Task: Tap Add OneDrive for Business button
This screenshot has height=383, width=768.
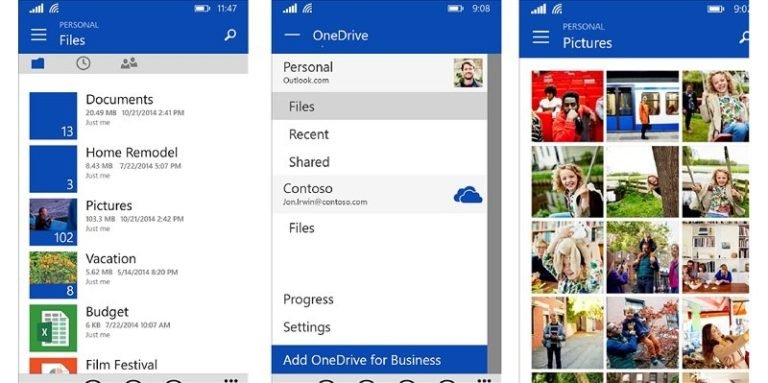Action: coord(380,360)
